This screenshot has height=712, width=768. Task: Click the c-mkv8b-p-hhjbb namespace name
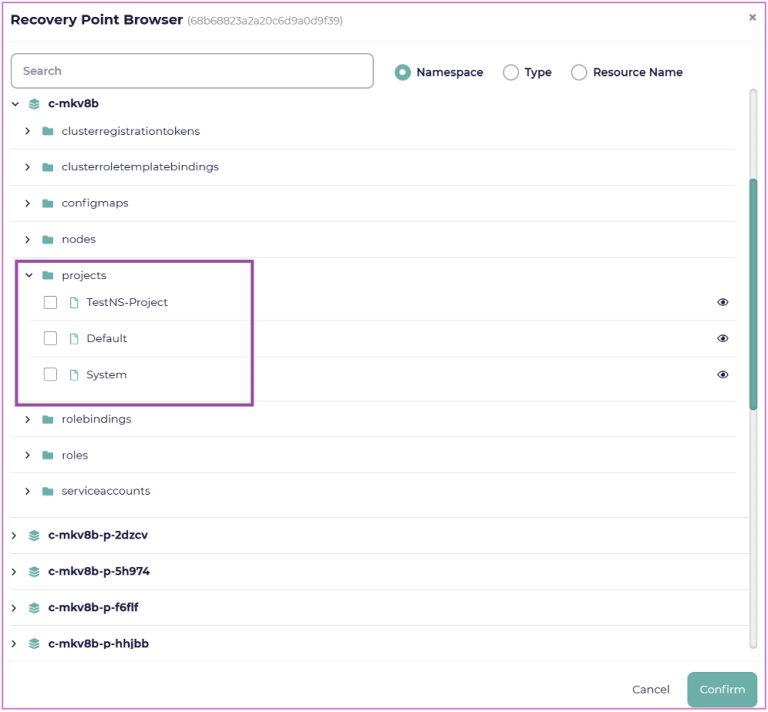(98, 644)
